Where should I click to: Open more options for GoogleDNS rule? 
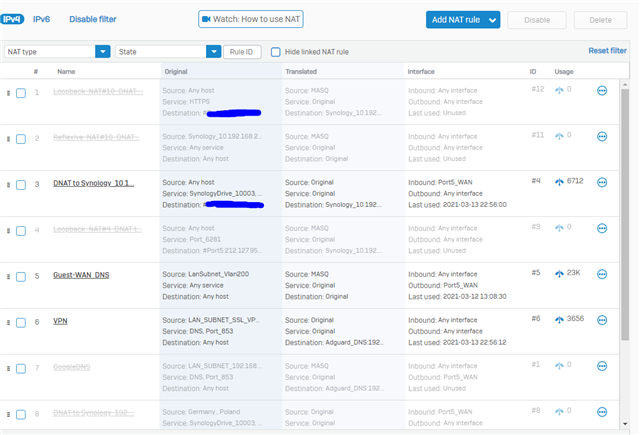pos(602,366)
